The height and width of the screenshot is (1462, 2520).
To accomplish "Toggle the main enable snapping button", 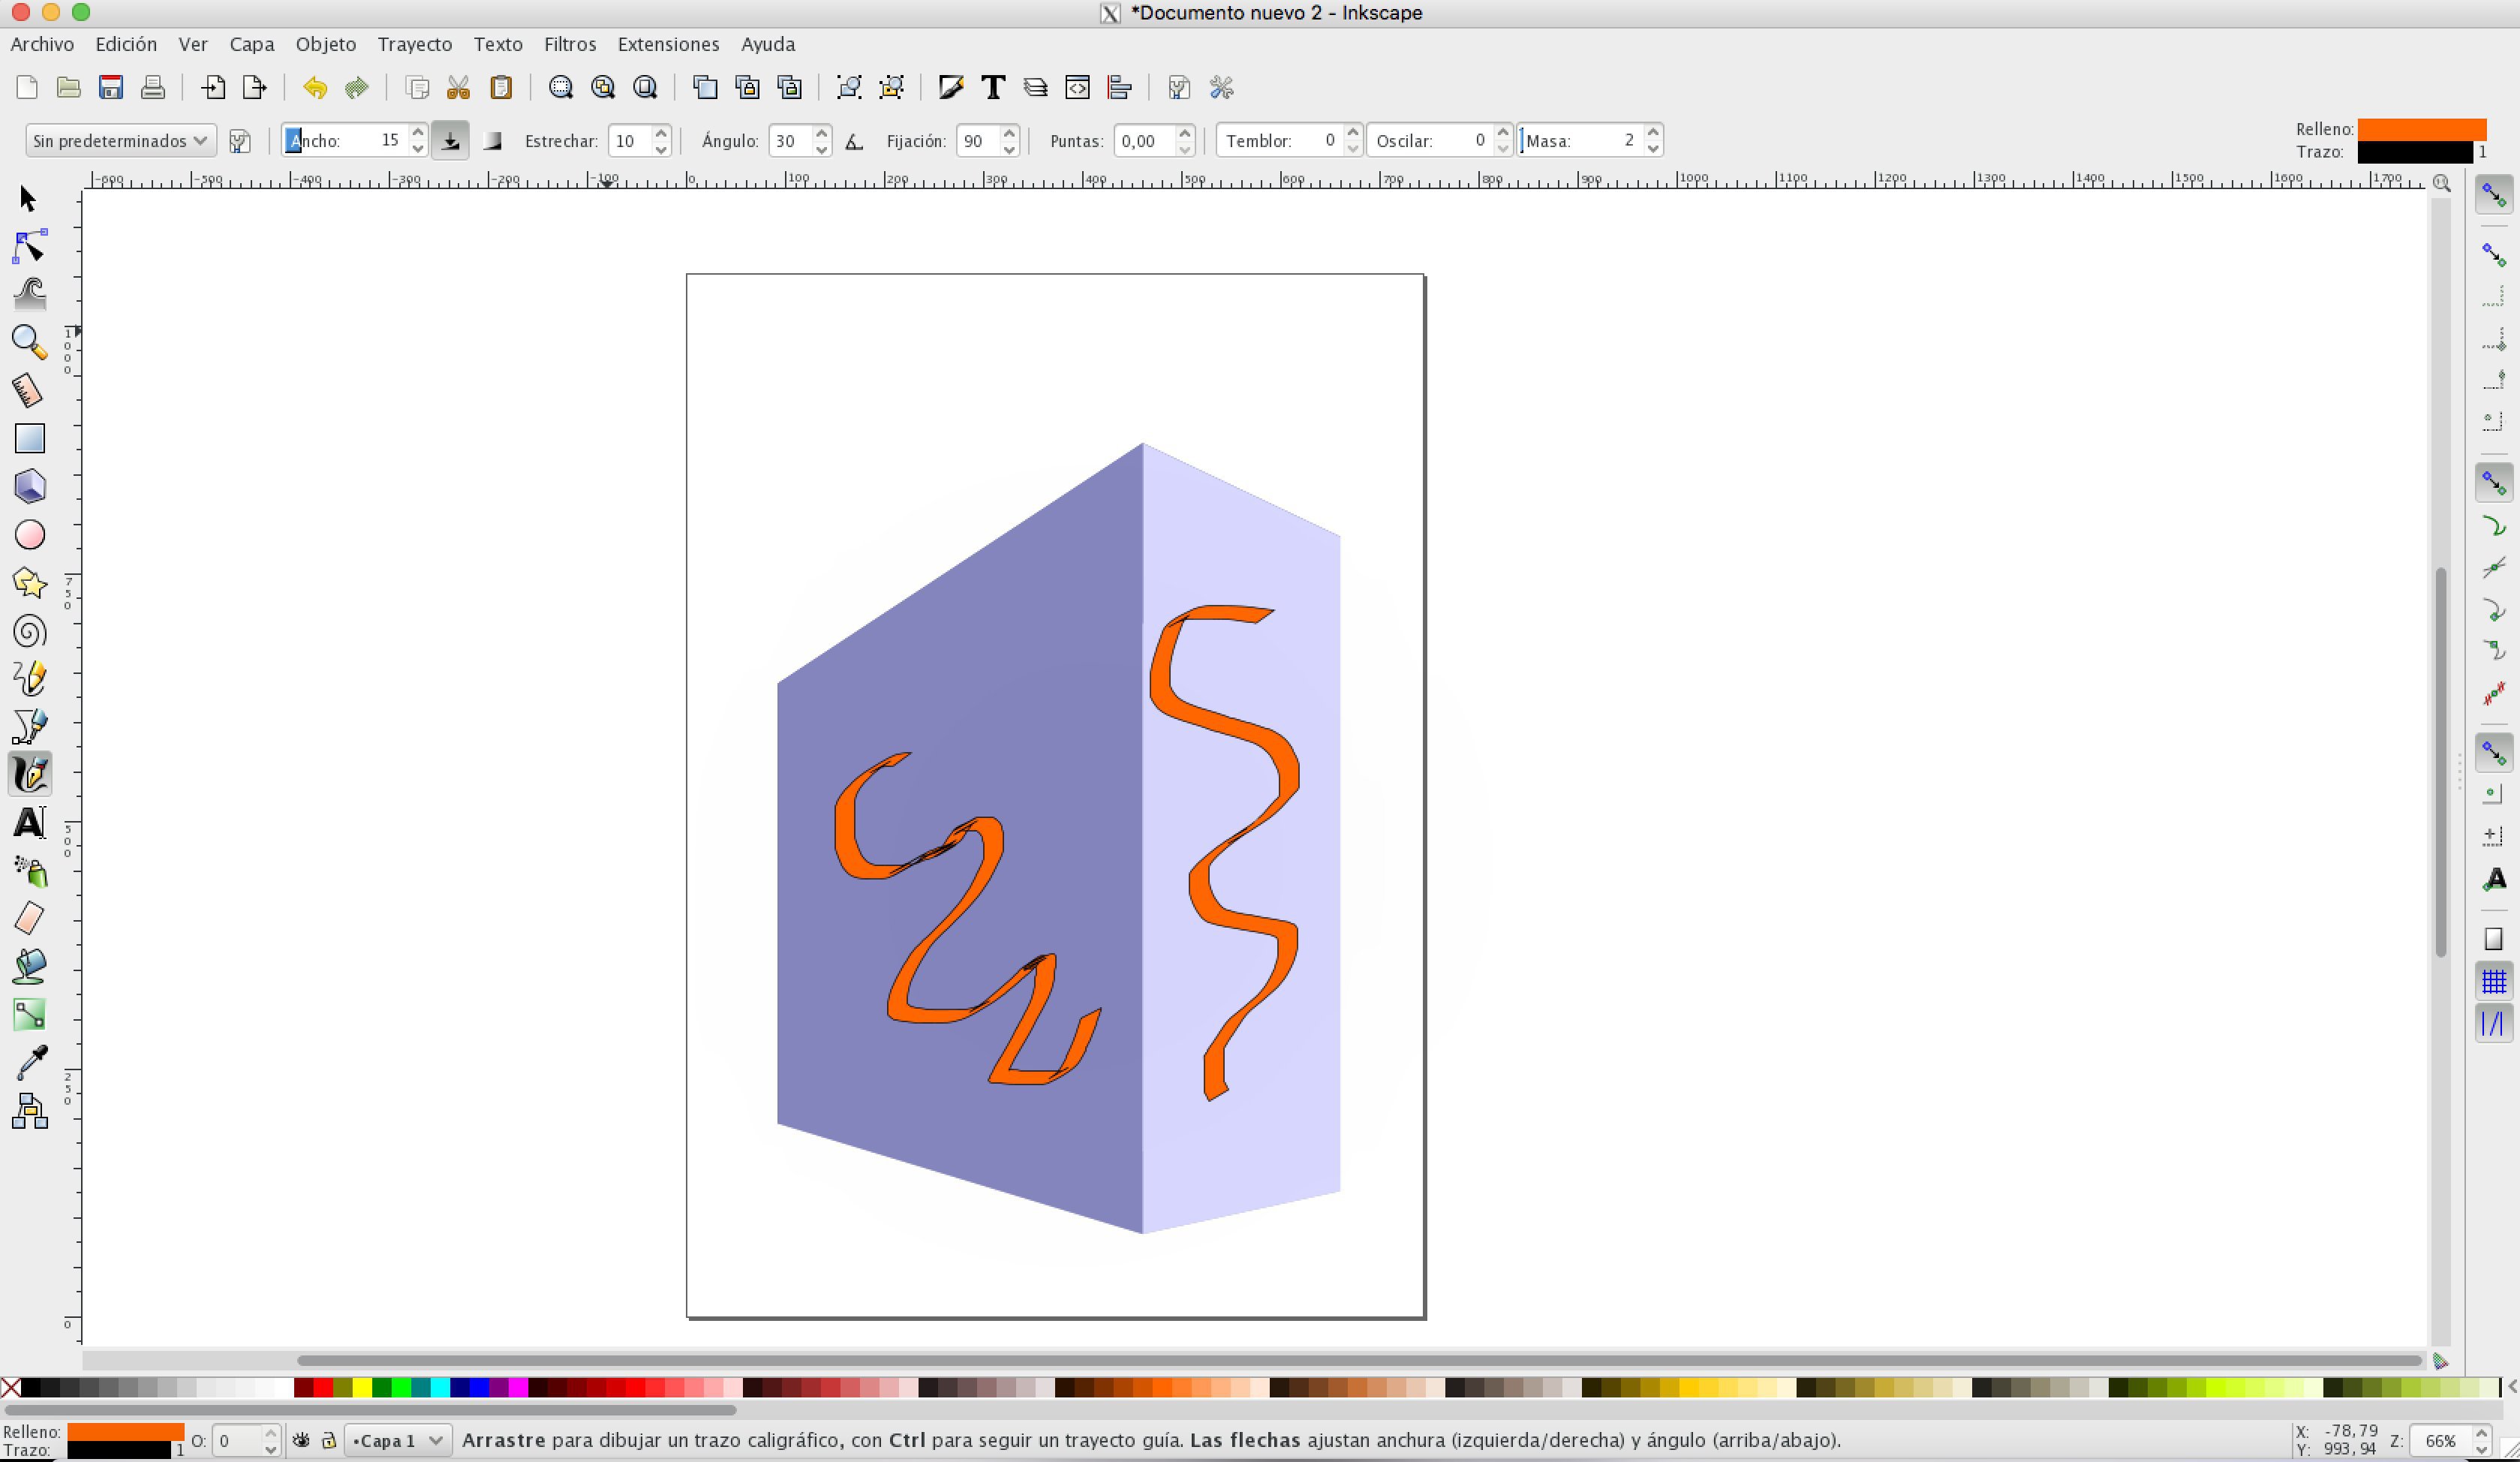I will click(x=2493, y=195).
